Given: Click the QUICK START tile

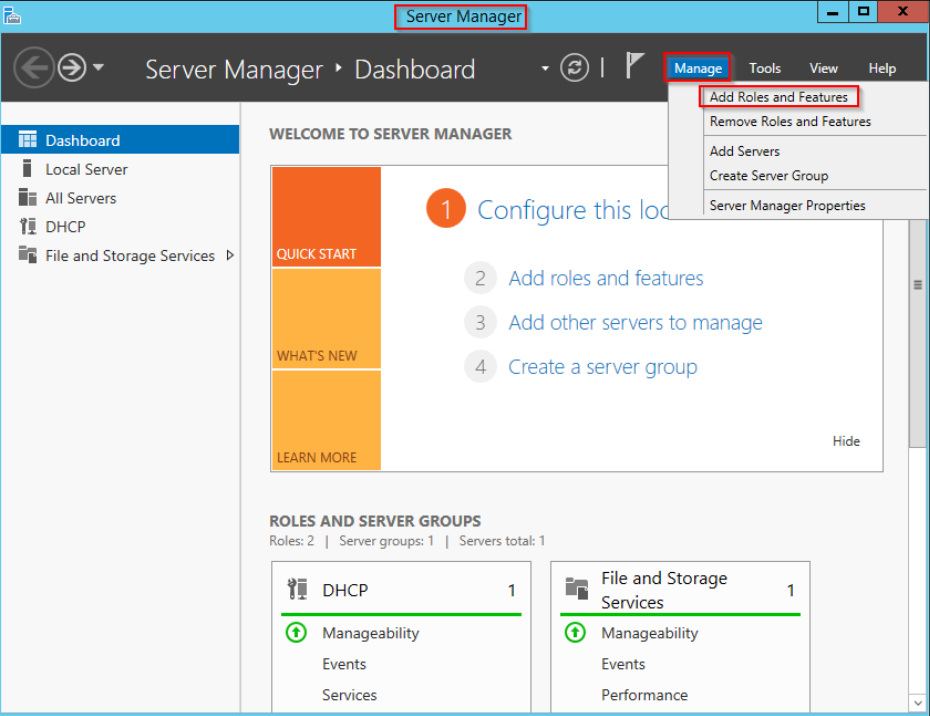Looking at the screenshot, I should tap(326, 217).
